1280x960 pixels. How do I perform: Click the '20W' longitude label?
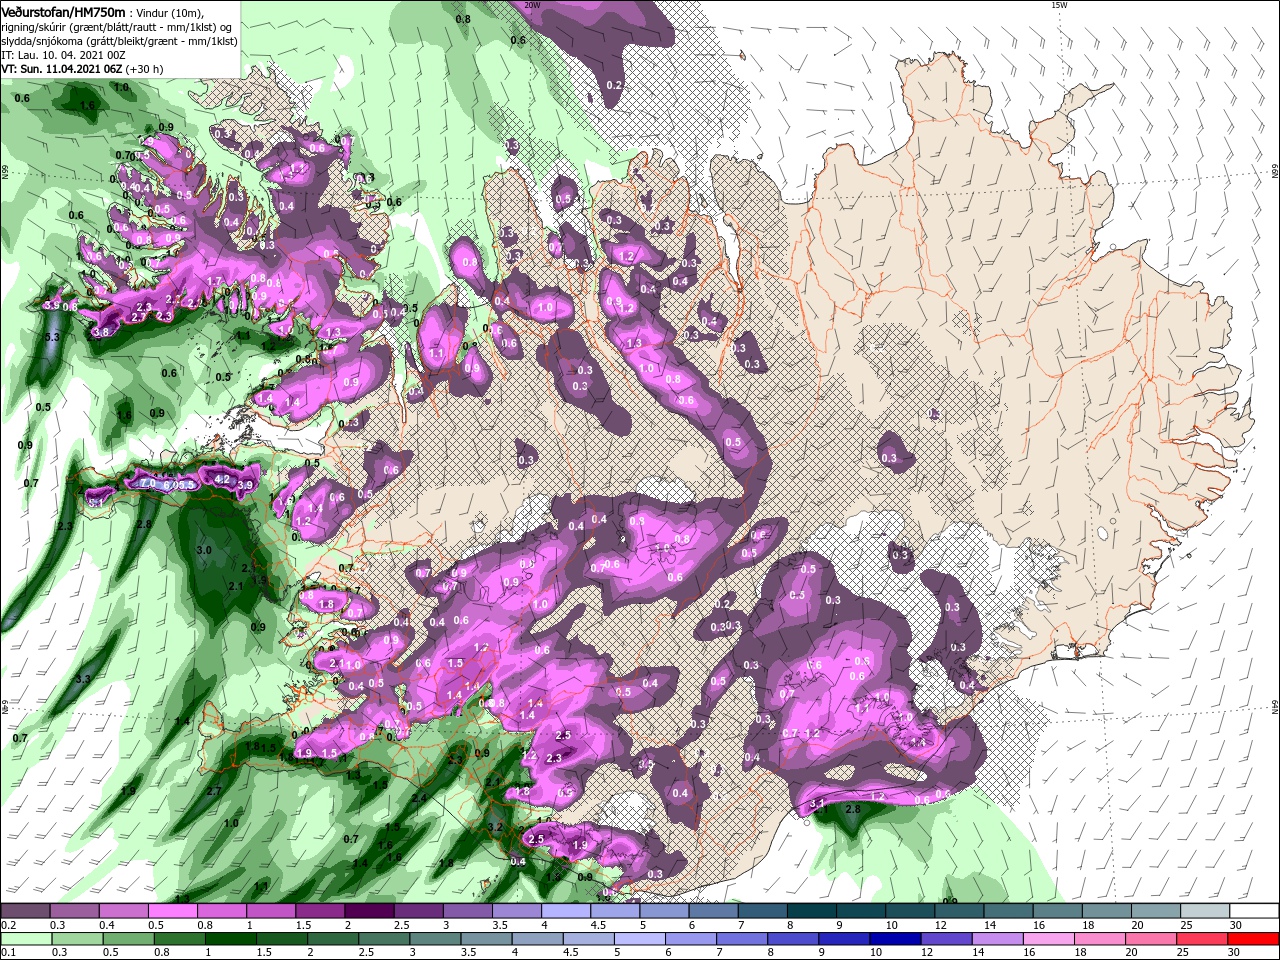pyautogui.click(x=532, y=5)
